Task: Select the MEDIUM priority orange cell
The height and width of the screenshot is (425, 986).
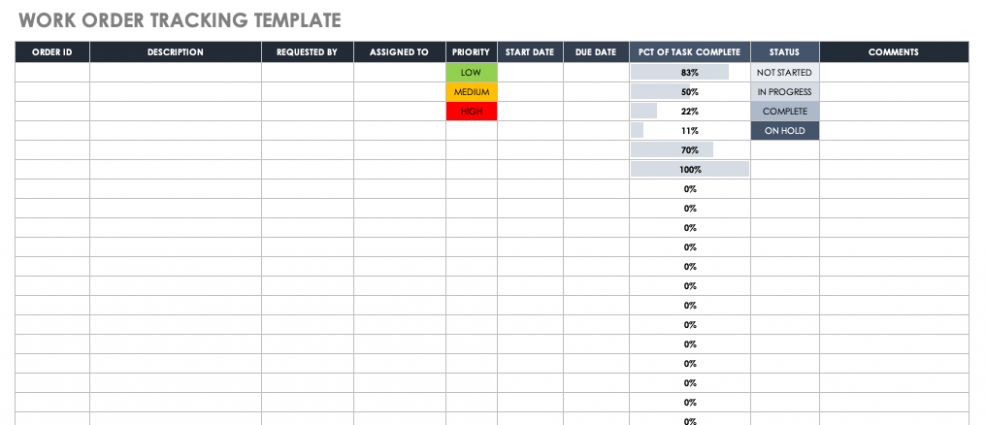Action: 471,92
